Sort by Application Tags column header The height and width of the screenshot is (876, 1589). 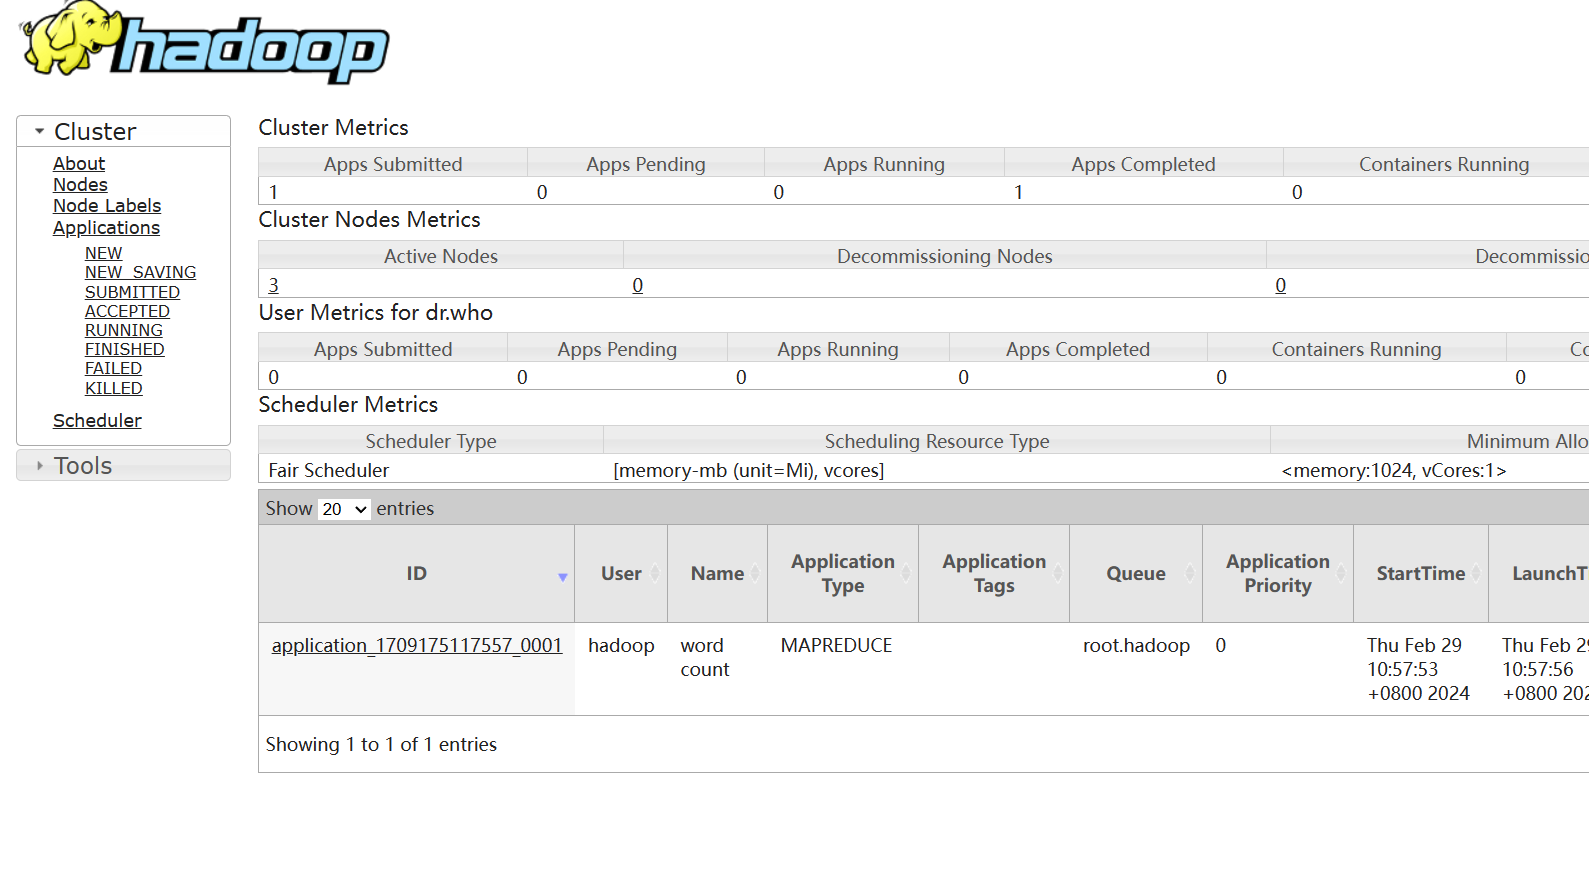click(x=993, y=574)
